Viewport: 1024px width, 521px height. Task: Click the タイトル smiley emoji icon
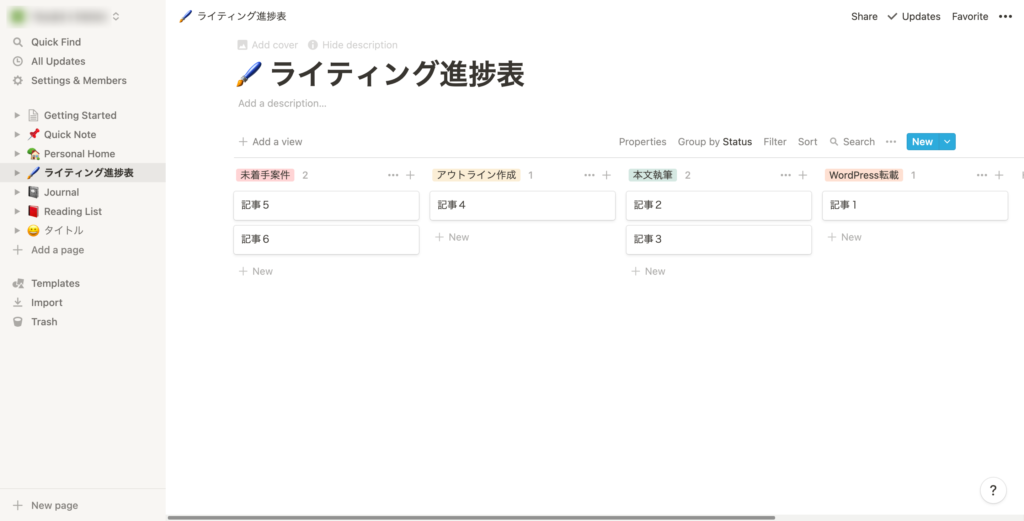(x=33, y=230)
